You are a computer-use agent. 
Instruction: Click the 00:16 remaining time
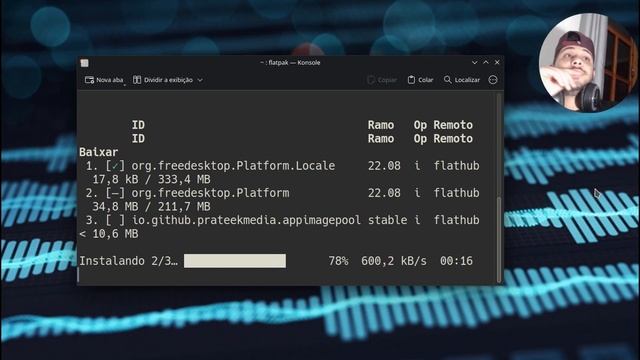(x=456, y=261)
